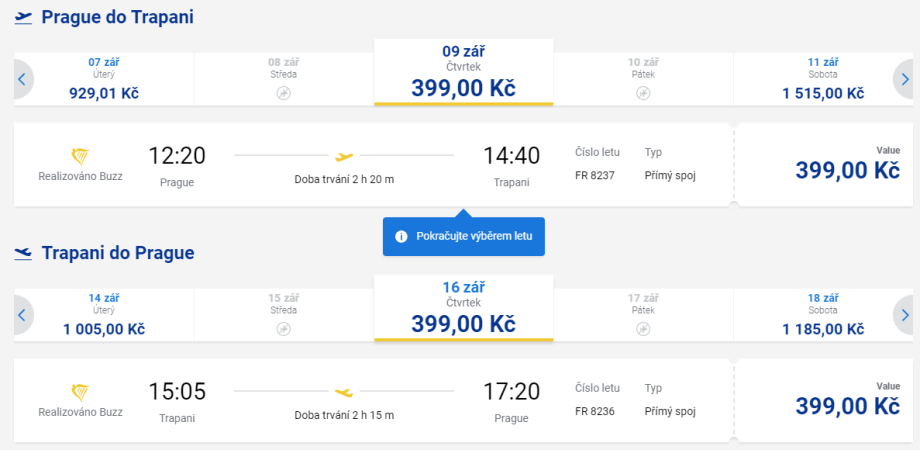Select the 18 zář Sobota return date tab
Image resolution: width=920 pixels, height=450 pixels.
pyautogui.click(x=823, y=314)
